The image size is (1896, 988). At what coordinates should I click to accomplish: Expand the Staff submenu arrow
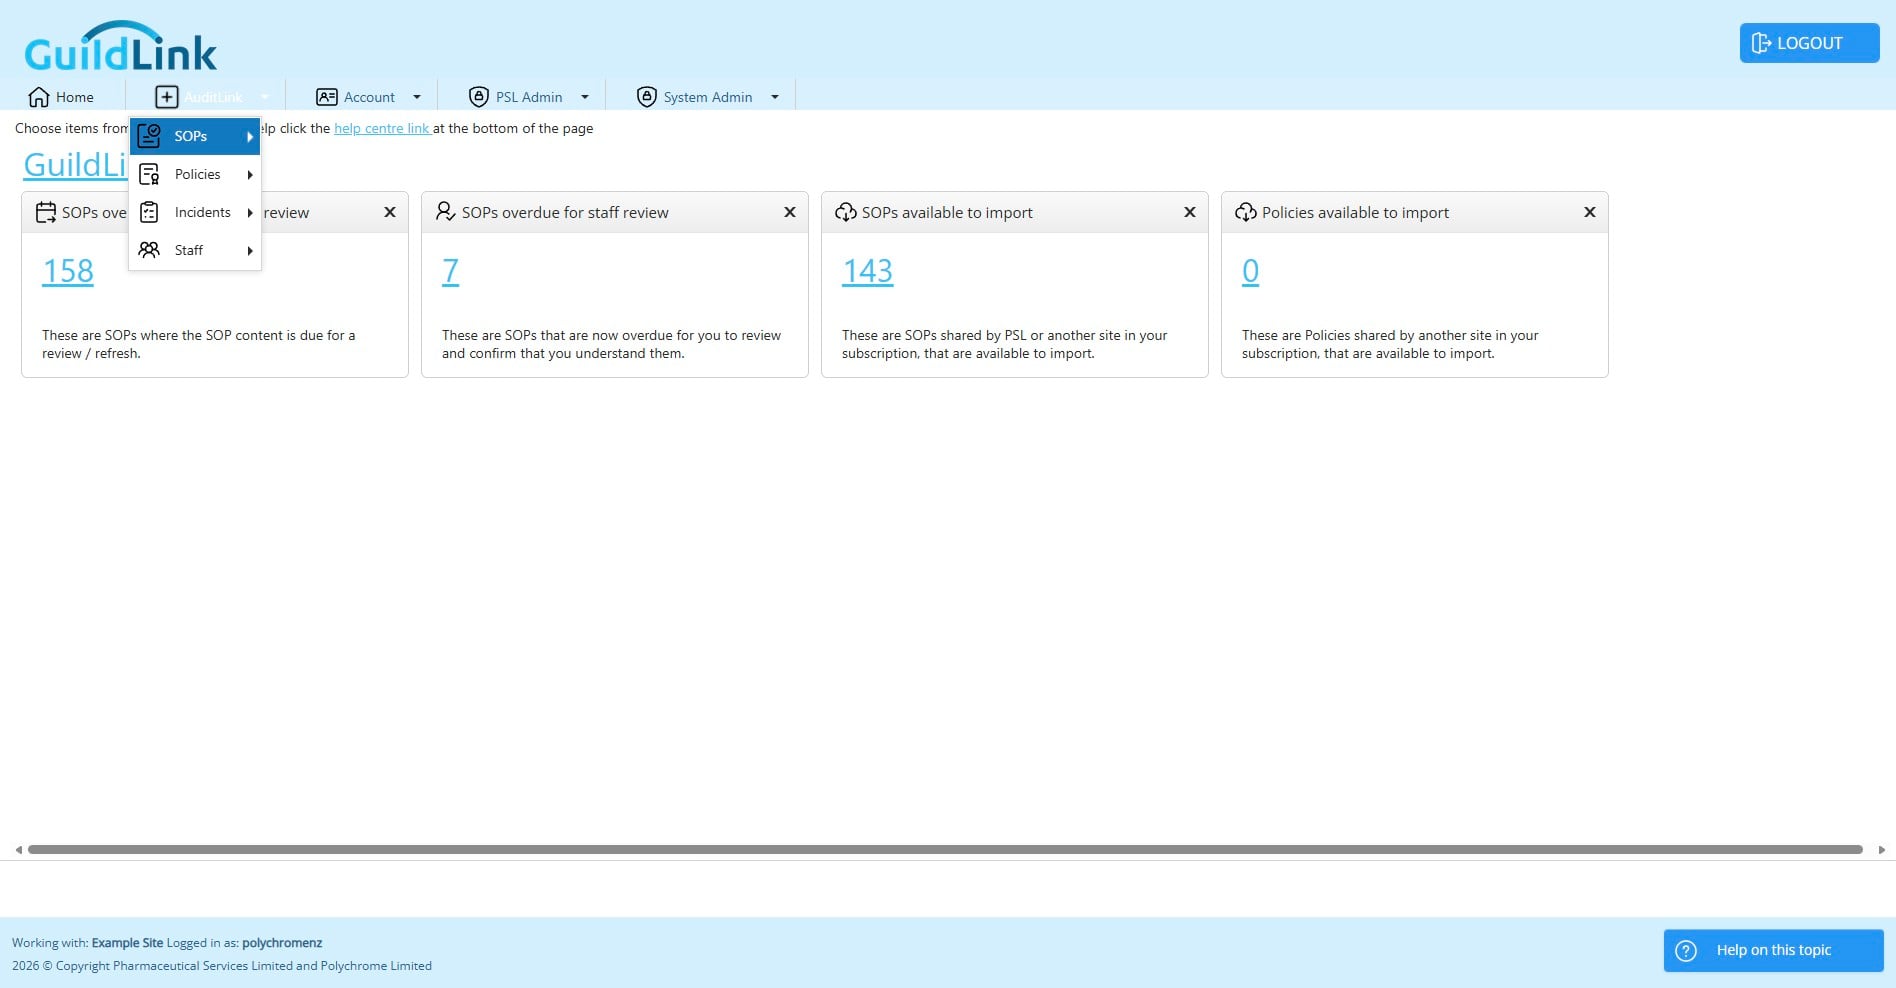(x=250, y=251)
